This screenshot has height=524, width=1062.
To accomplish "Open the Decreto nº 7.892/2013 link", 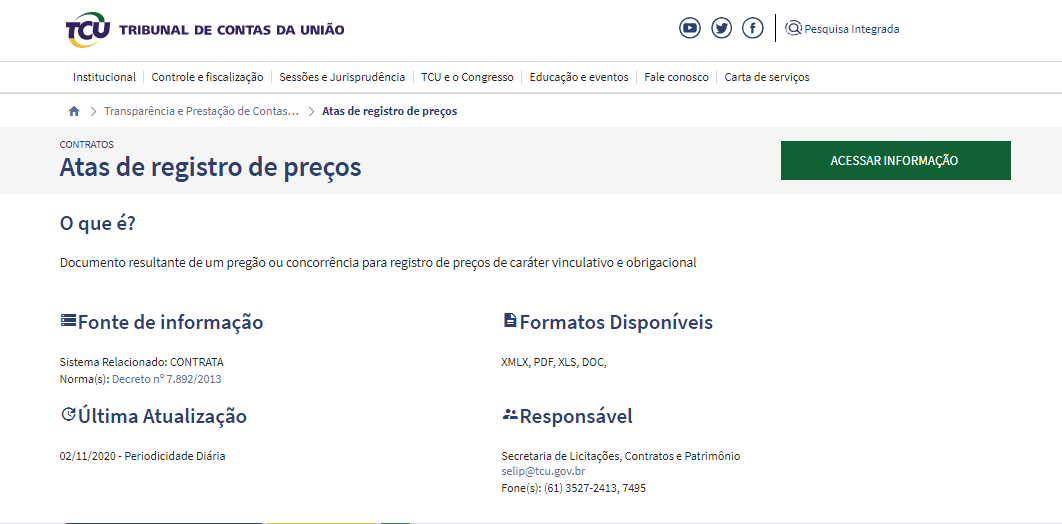I will [166, 379].
